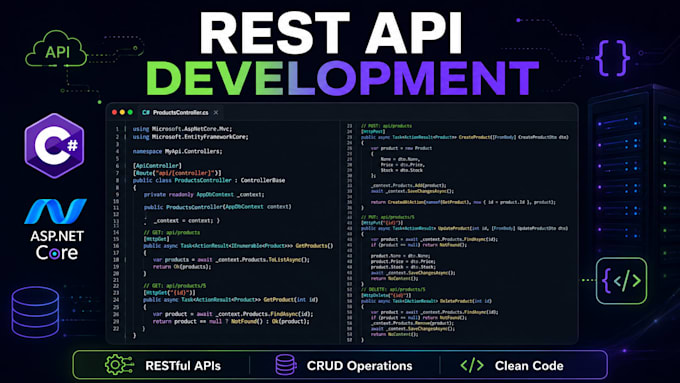Click the Clean Code label

point(529,366)
